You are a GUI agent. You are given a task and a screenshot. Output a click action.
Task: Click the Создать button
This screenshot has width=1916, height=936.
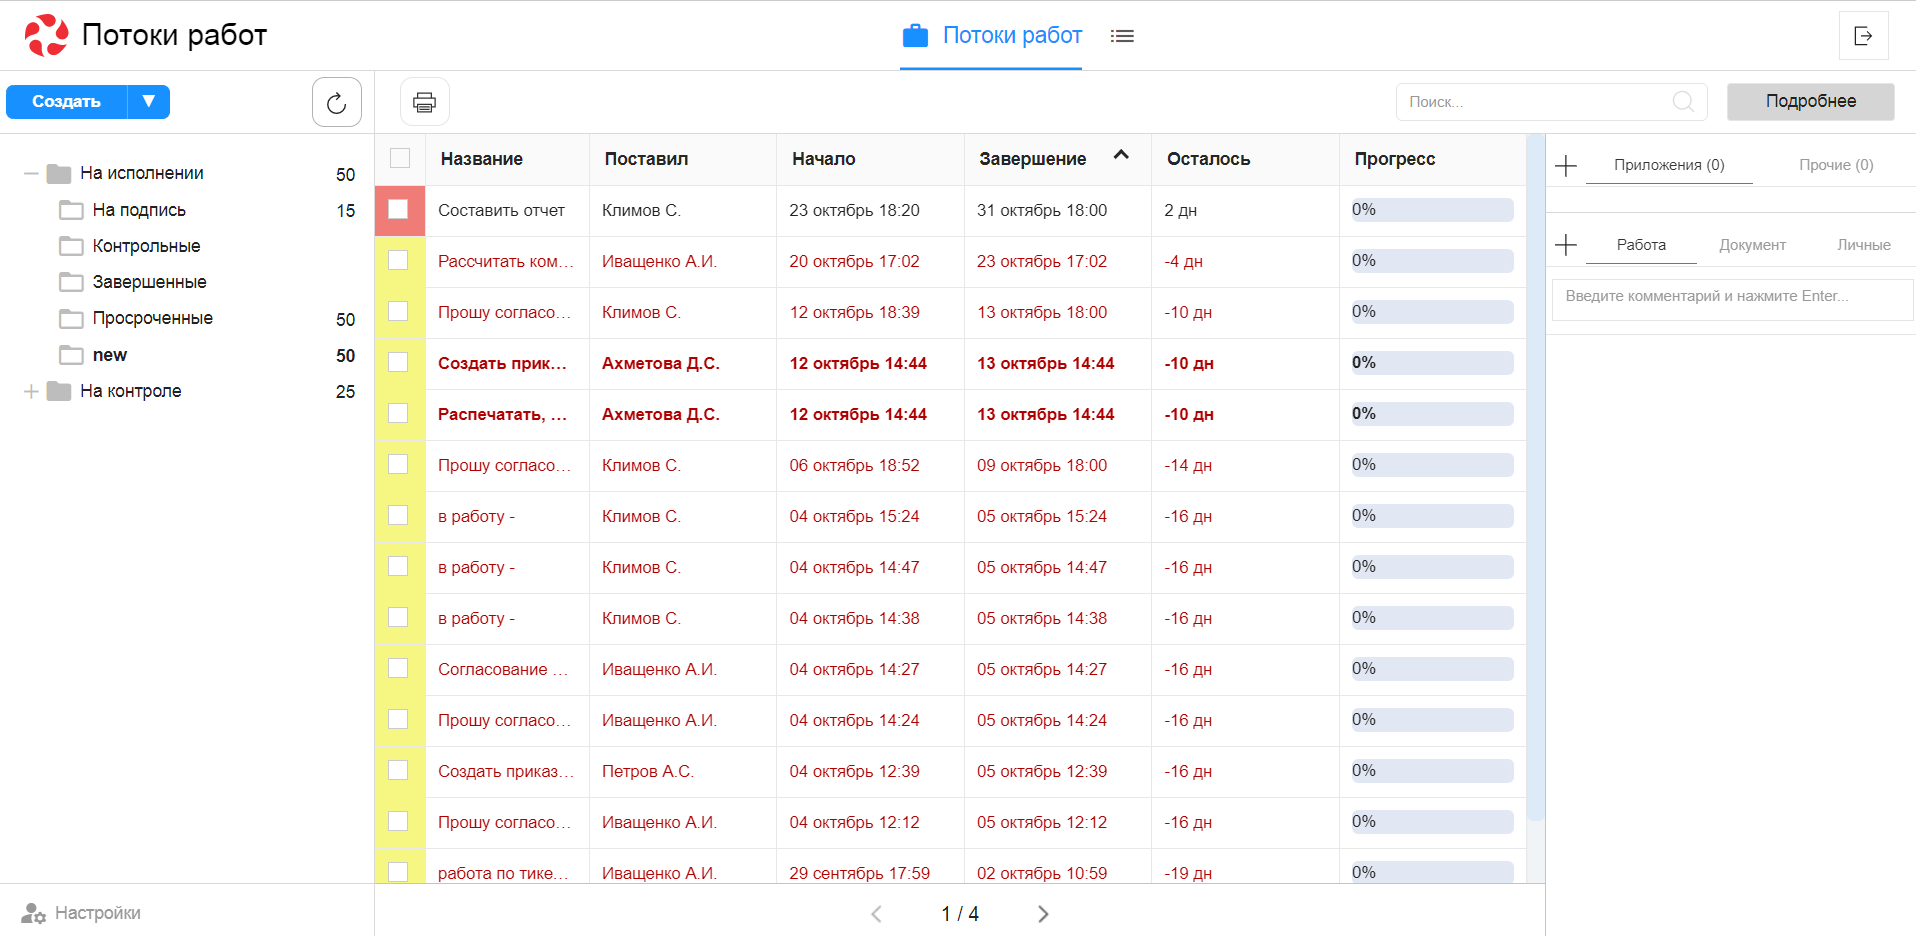click(66, 101)
